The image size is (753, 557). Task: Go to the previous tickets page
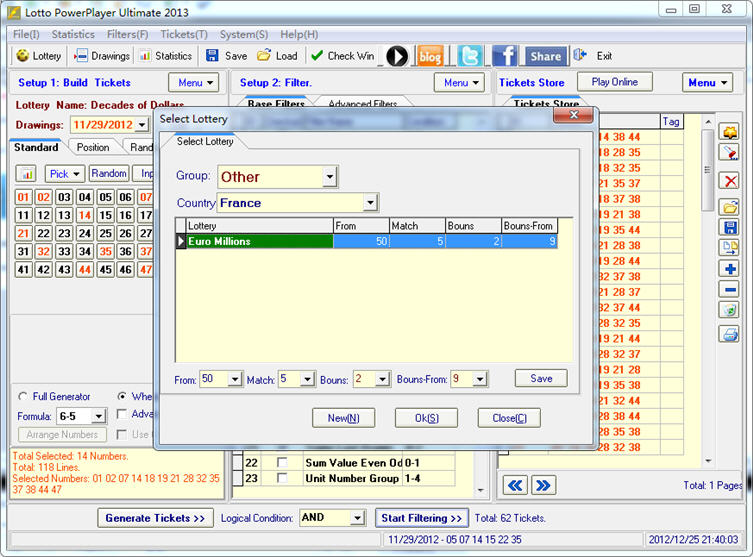click(515, 485)
